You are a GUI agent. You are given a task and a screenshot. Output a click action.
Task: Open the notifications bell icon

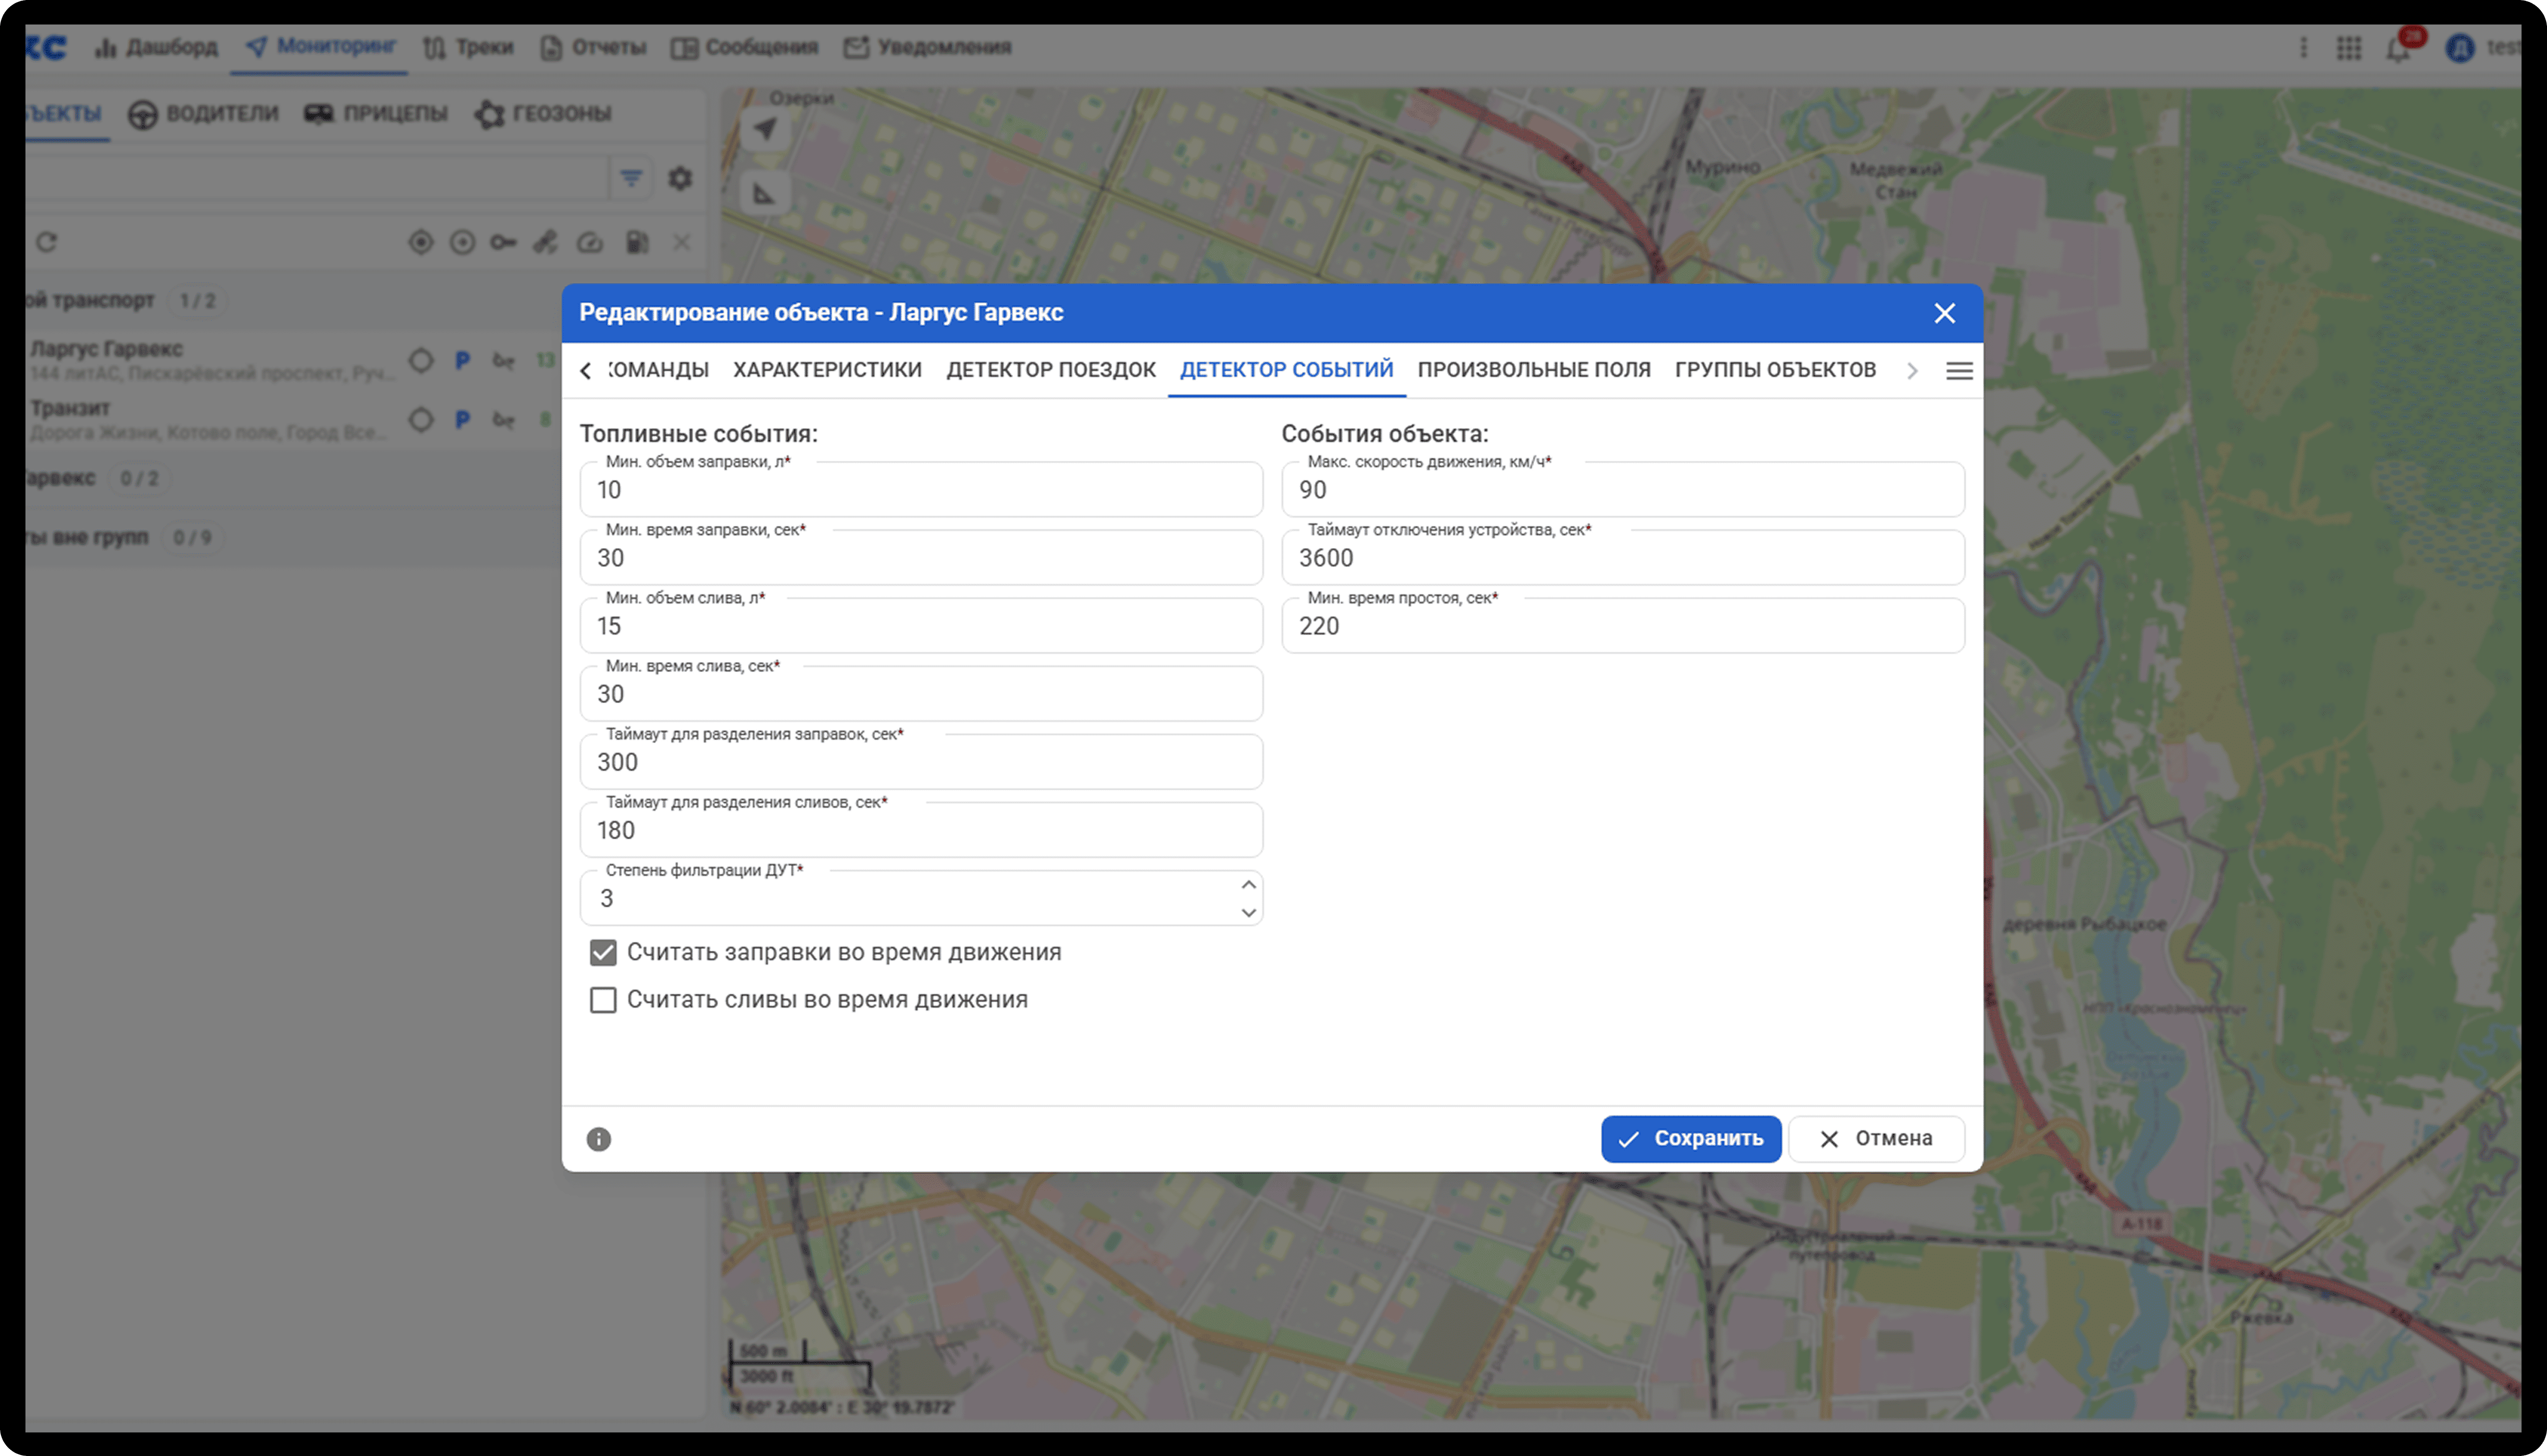click(2398, 48)
